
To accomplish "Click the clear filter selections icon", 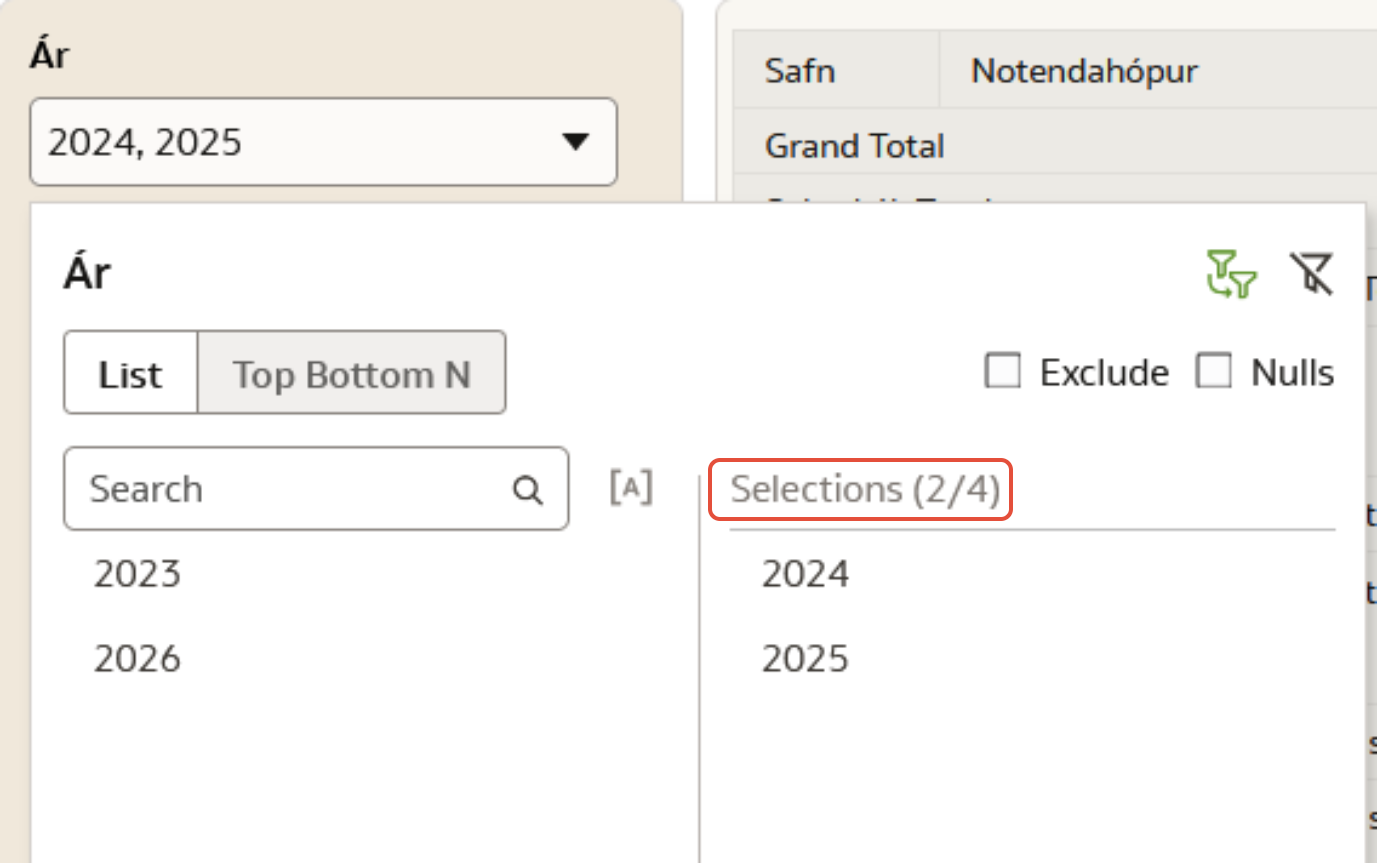I will point(1311,275).
